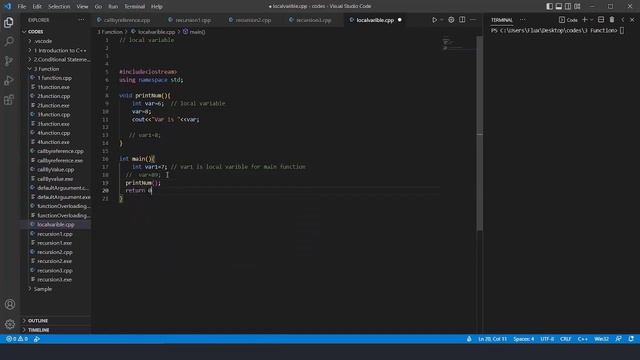Viewport: 640px width, 360px height.
Task: Click the unsaved dot on localvarible.cpp tab
Action: point(400,20)
